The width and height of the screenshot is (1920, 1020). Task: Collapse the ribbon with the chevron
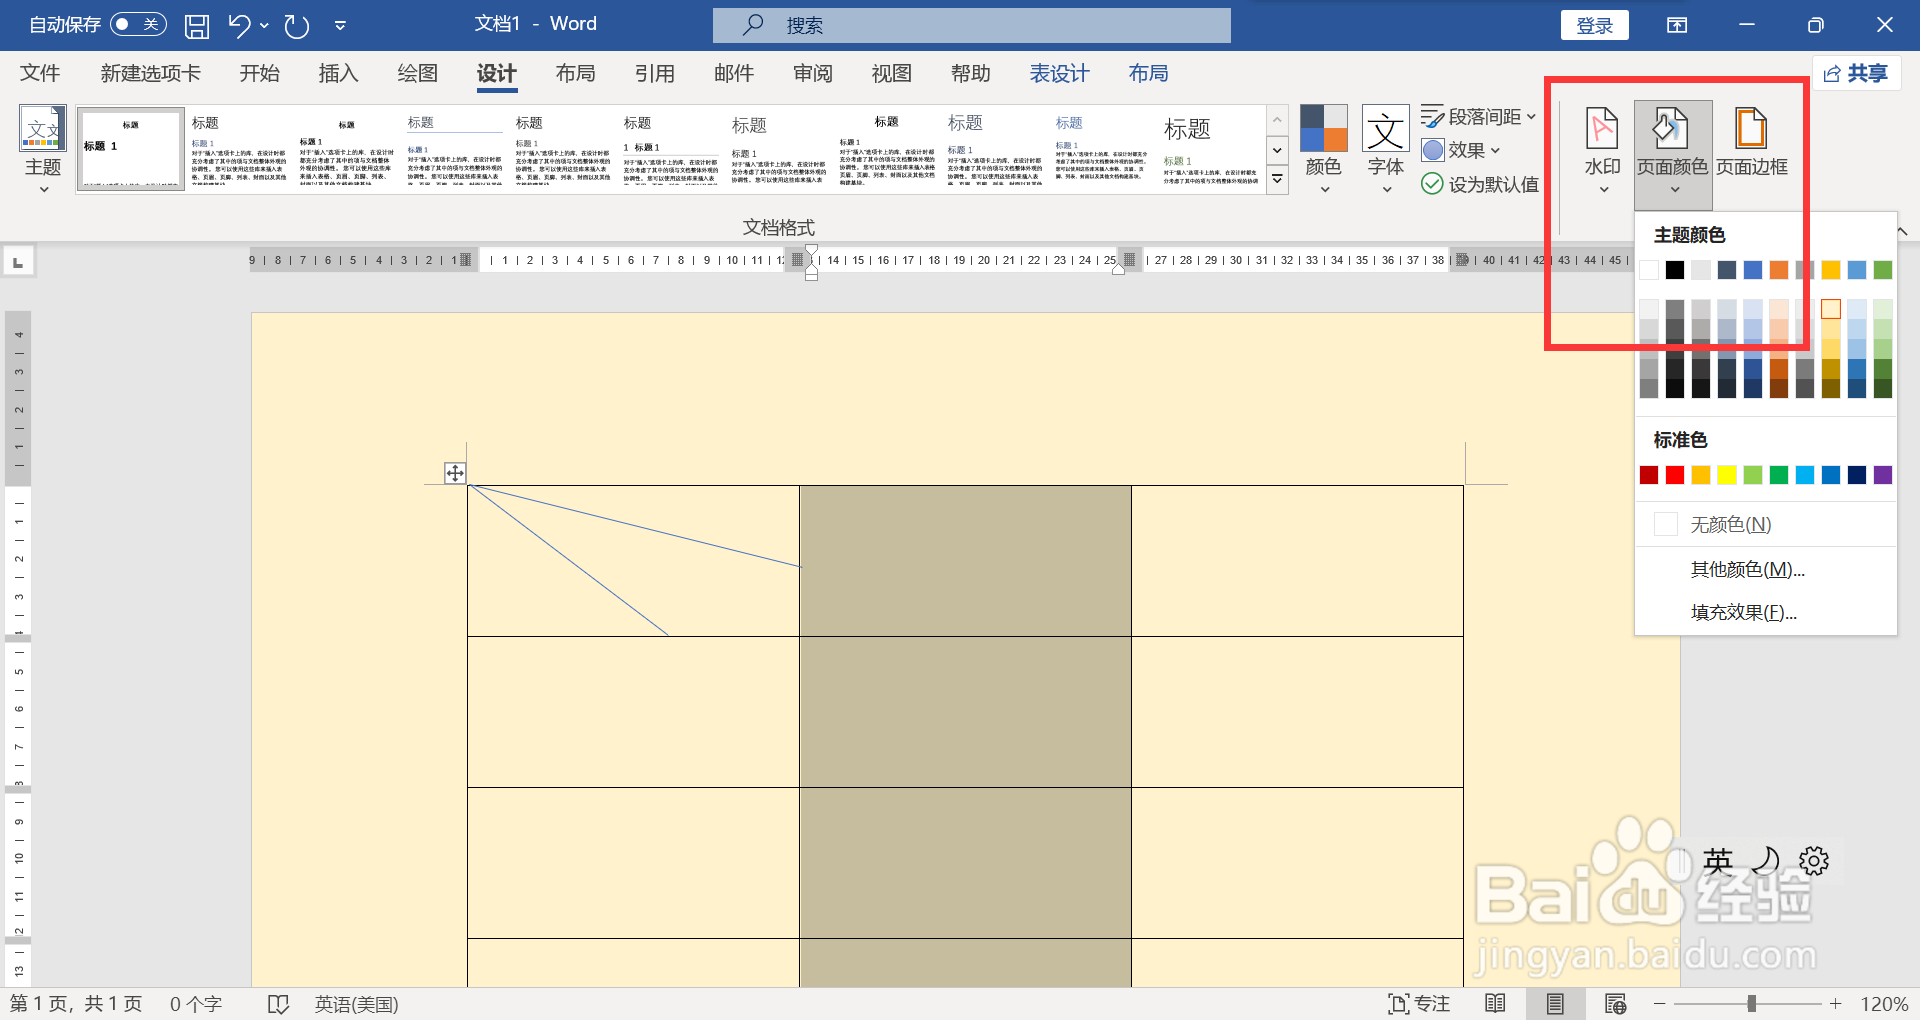tap(1902, 231)
